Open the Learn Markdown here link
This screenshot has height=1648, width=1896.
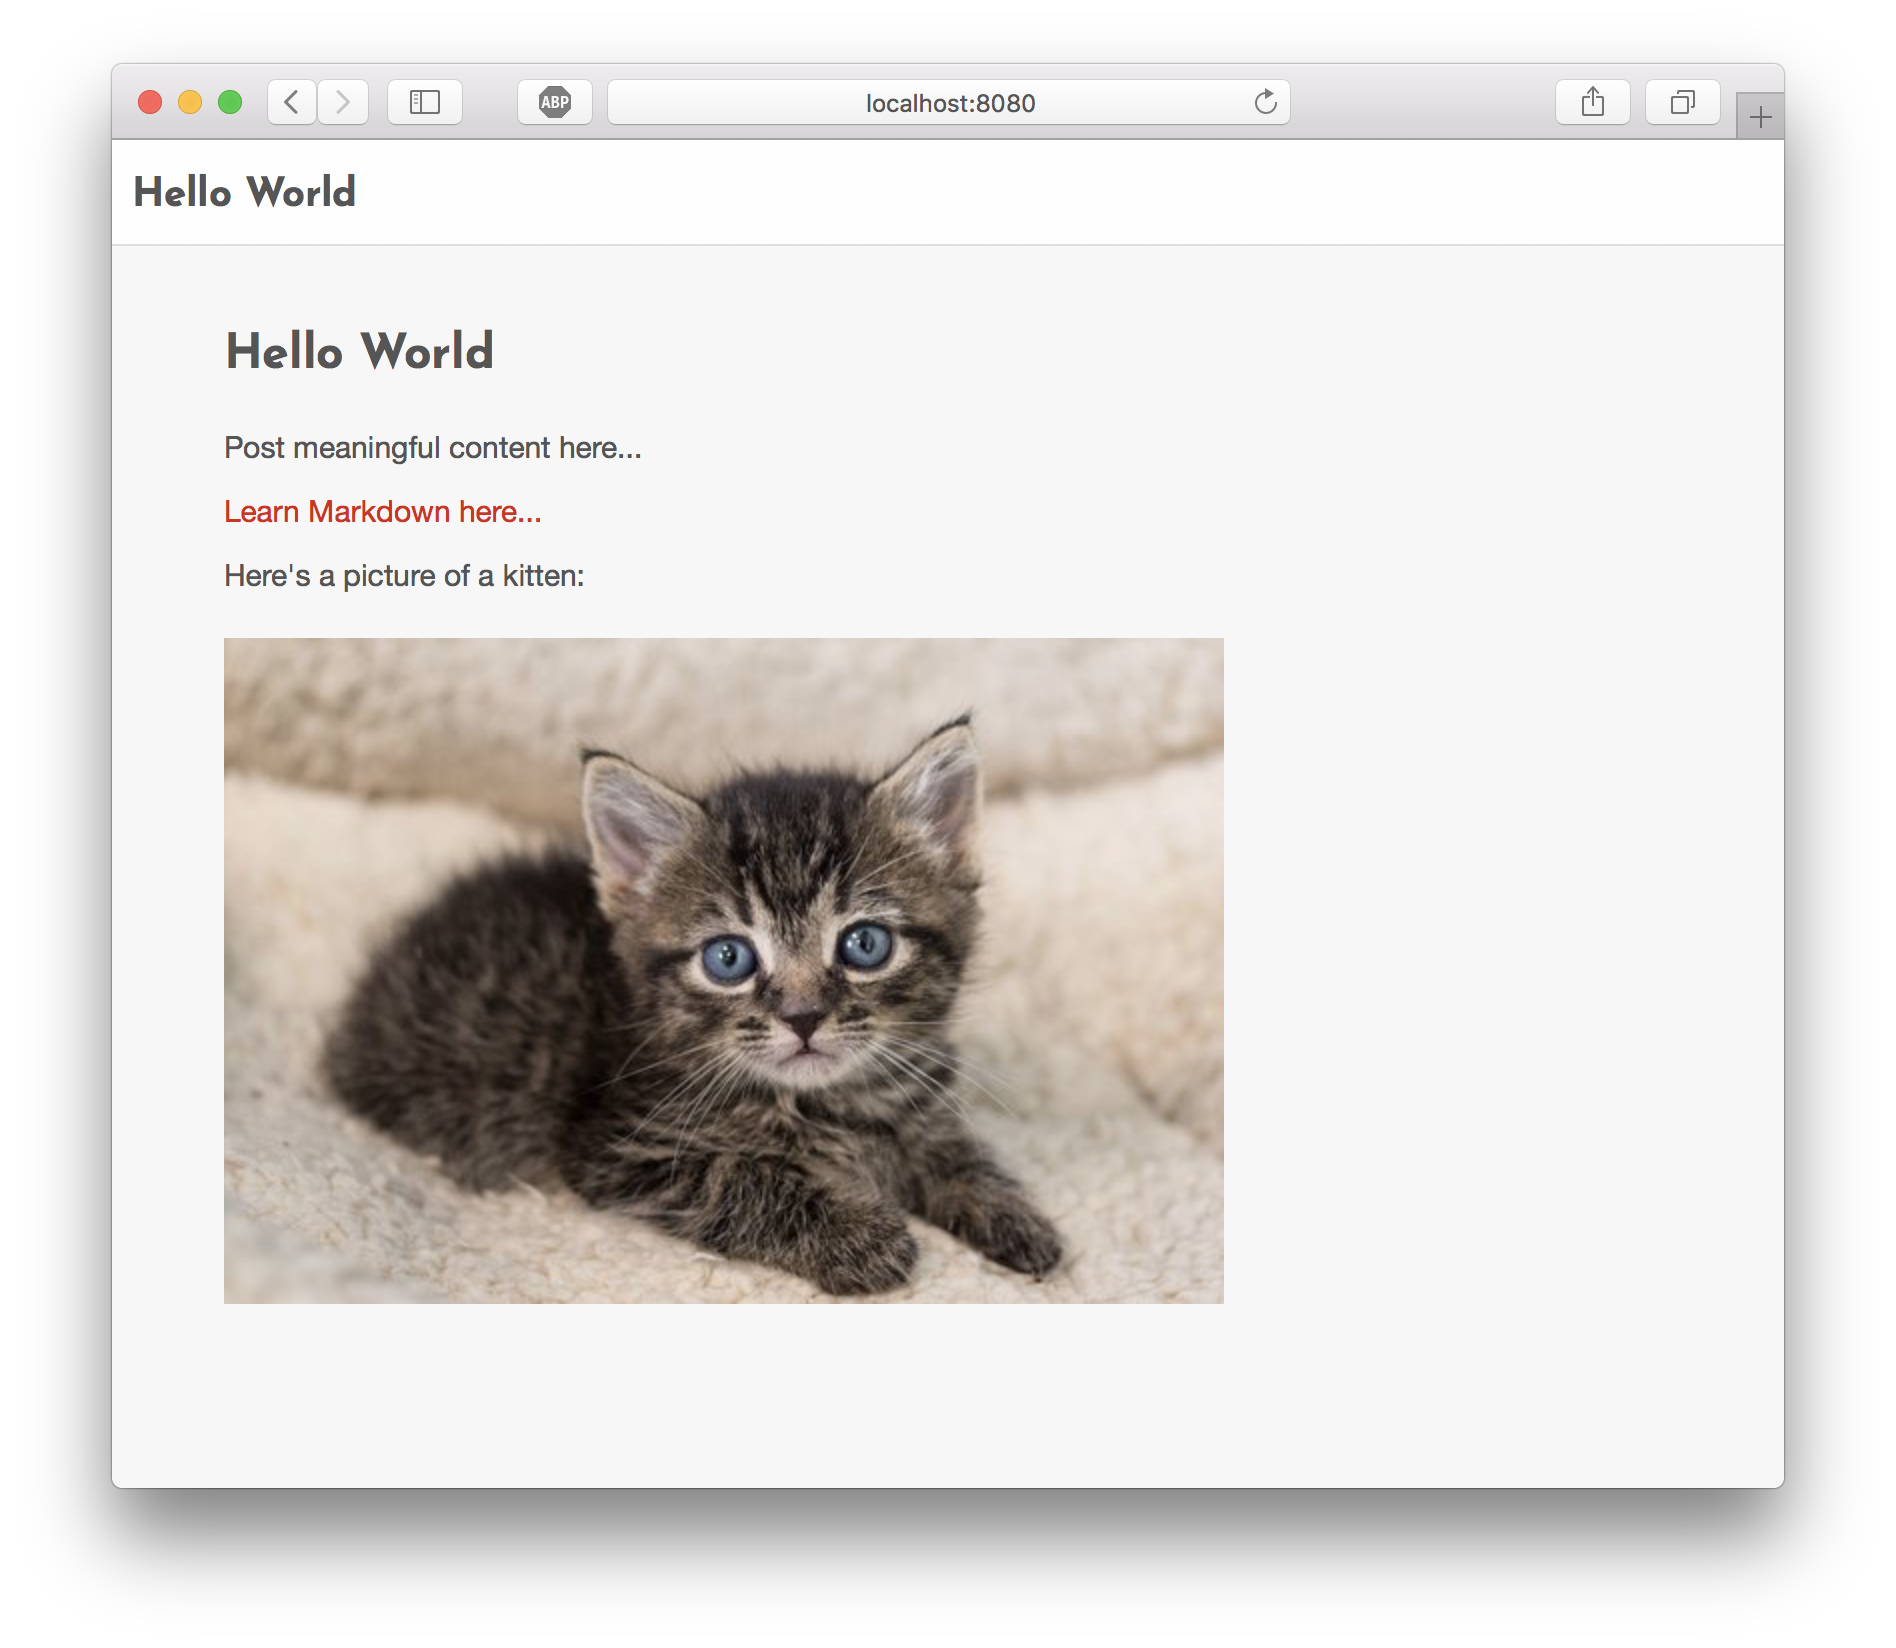tap(383, 512)
